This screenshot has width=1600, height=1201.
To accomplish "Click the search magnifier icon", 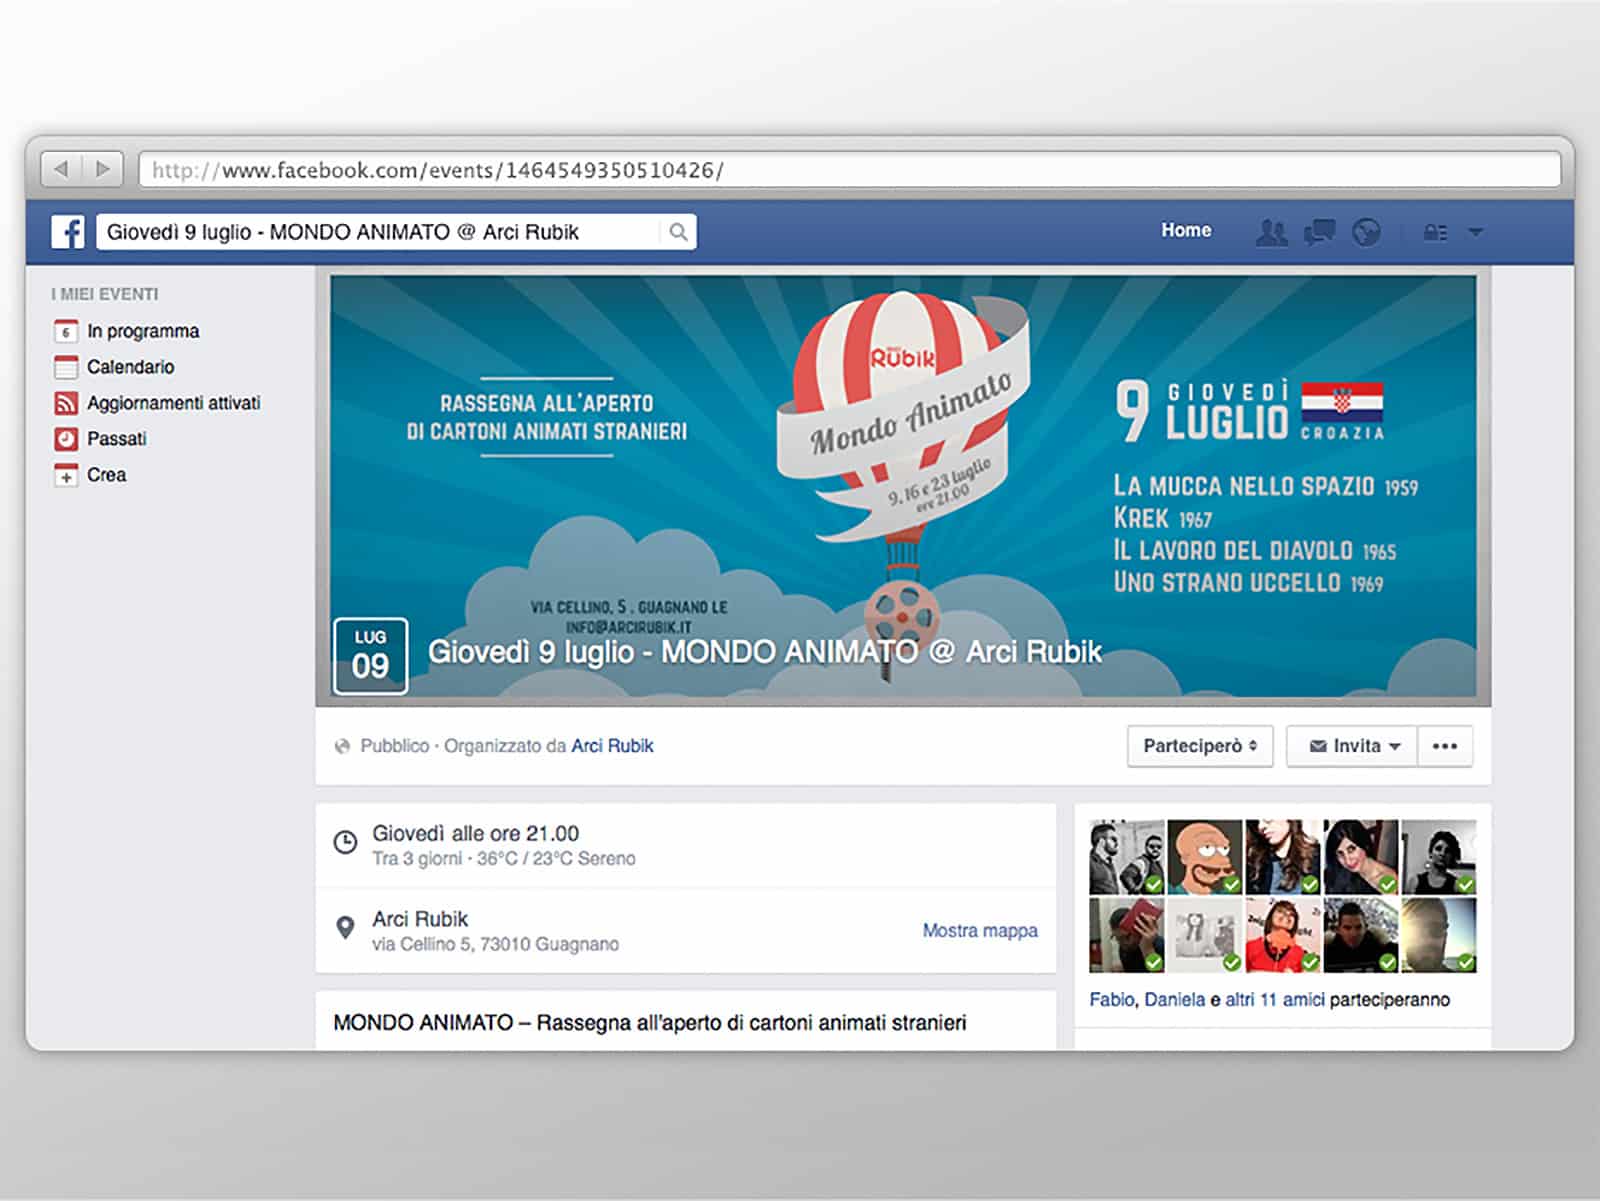I will click(x=678, y=232).
